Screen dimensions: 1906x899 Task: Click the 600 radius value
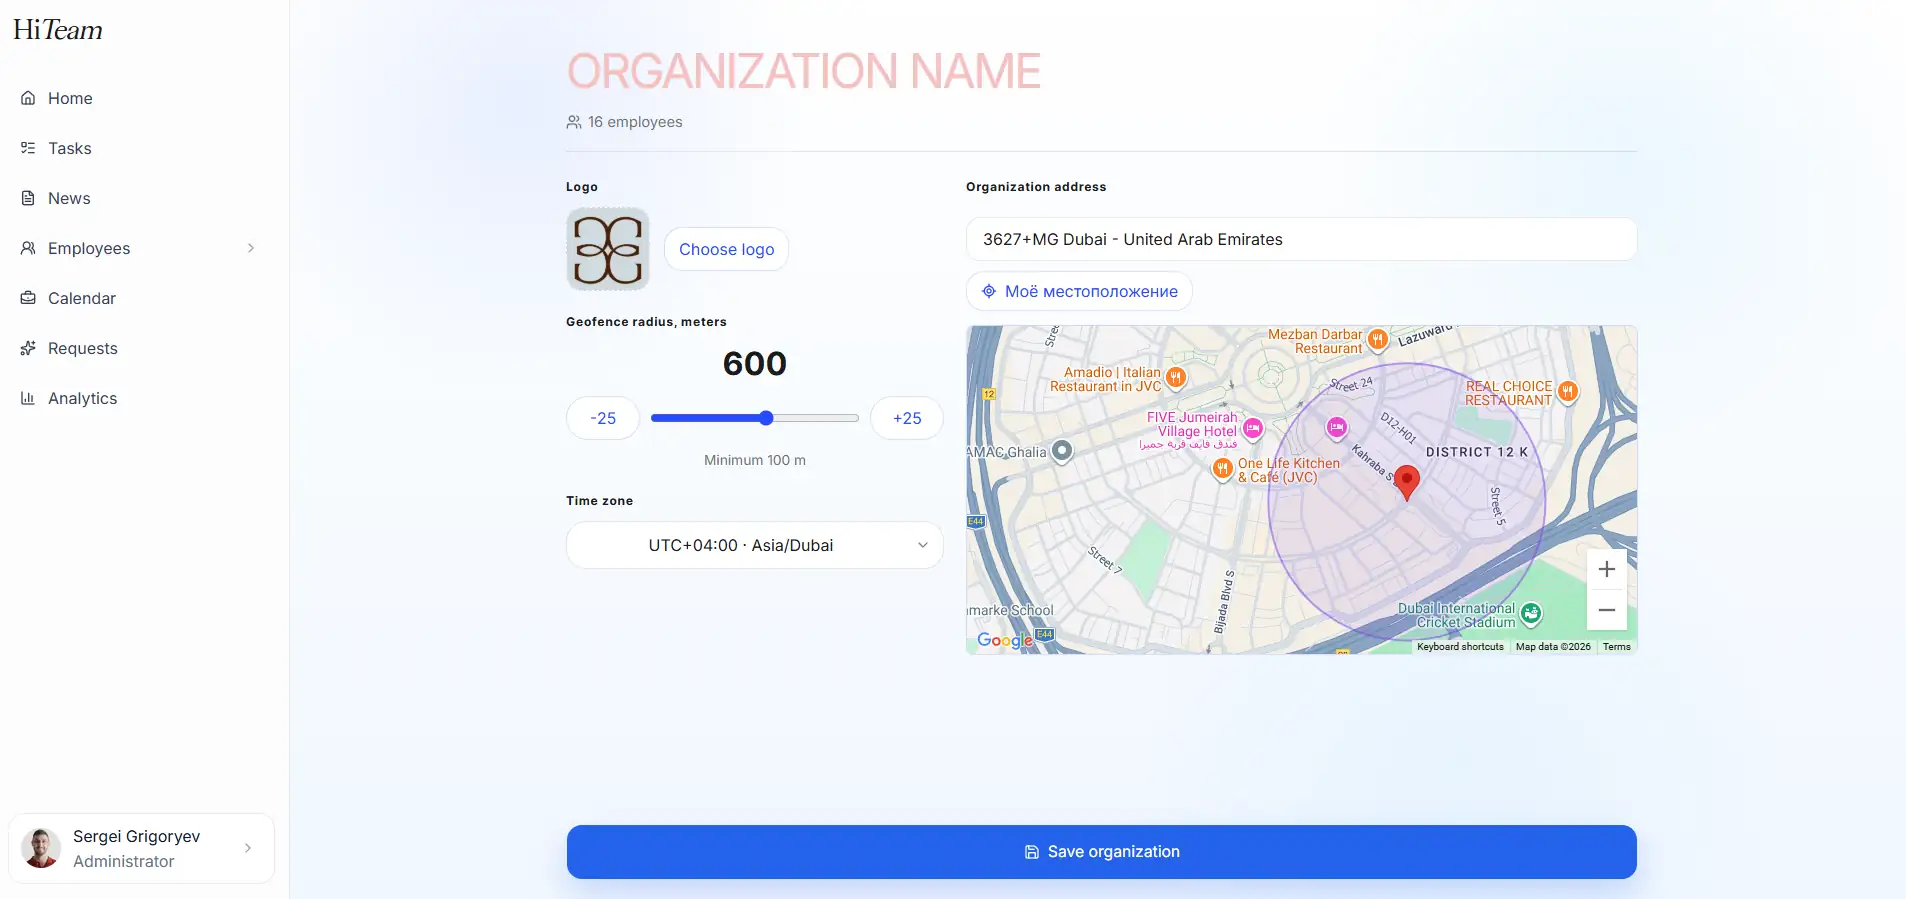coord(755,363)
